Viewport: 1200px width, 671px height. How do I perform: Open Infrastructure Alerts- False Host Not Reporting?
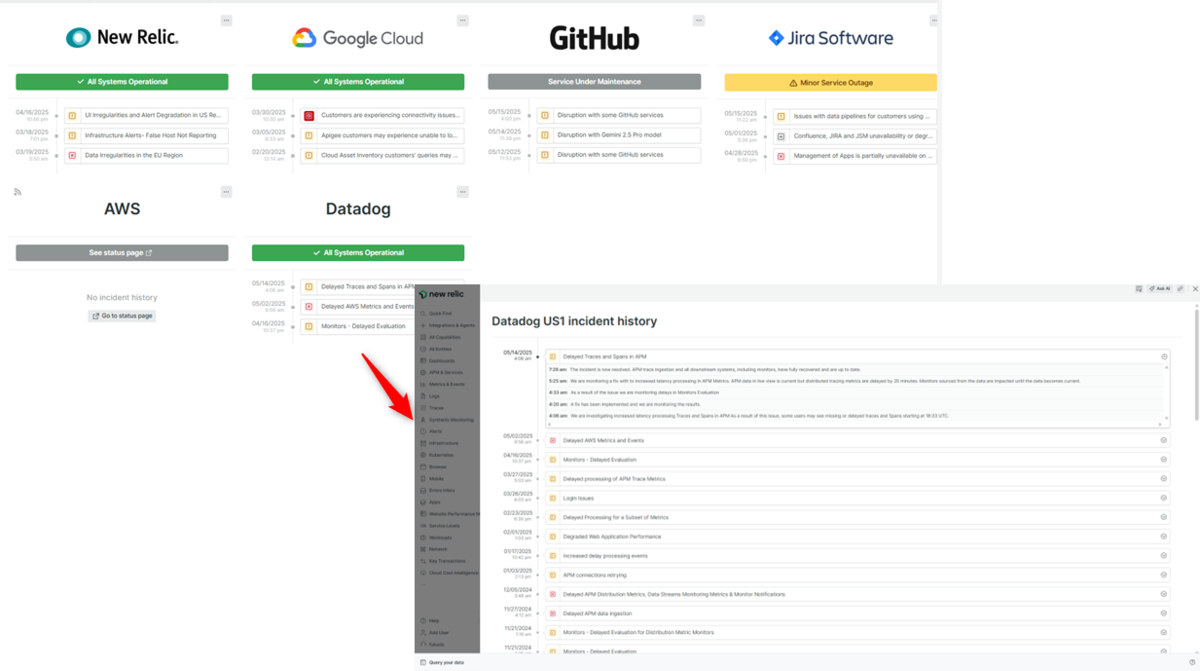146,136
